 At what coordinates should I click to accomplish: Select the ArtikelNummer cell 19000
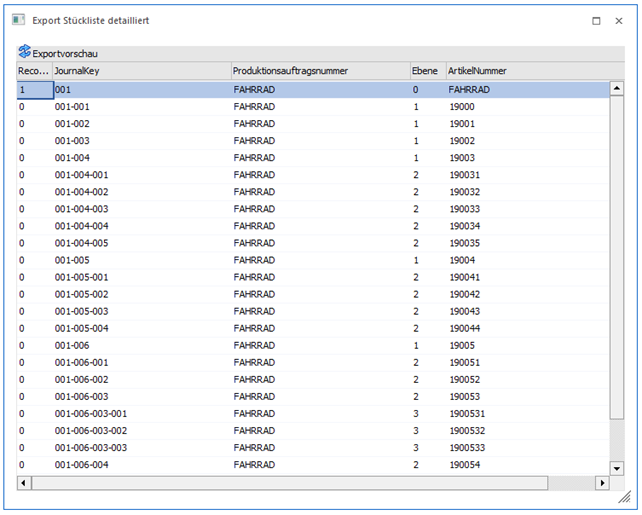click(462, 106)
